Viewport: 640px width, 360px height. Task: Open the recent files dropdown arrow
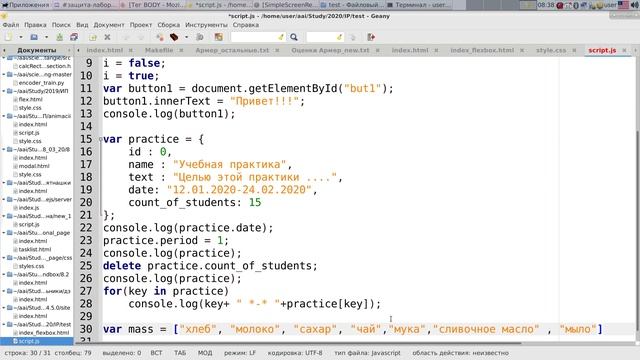(46, 37)
